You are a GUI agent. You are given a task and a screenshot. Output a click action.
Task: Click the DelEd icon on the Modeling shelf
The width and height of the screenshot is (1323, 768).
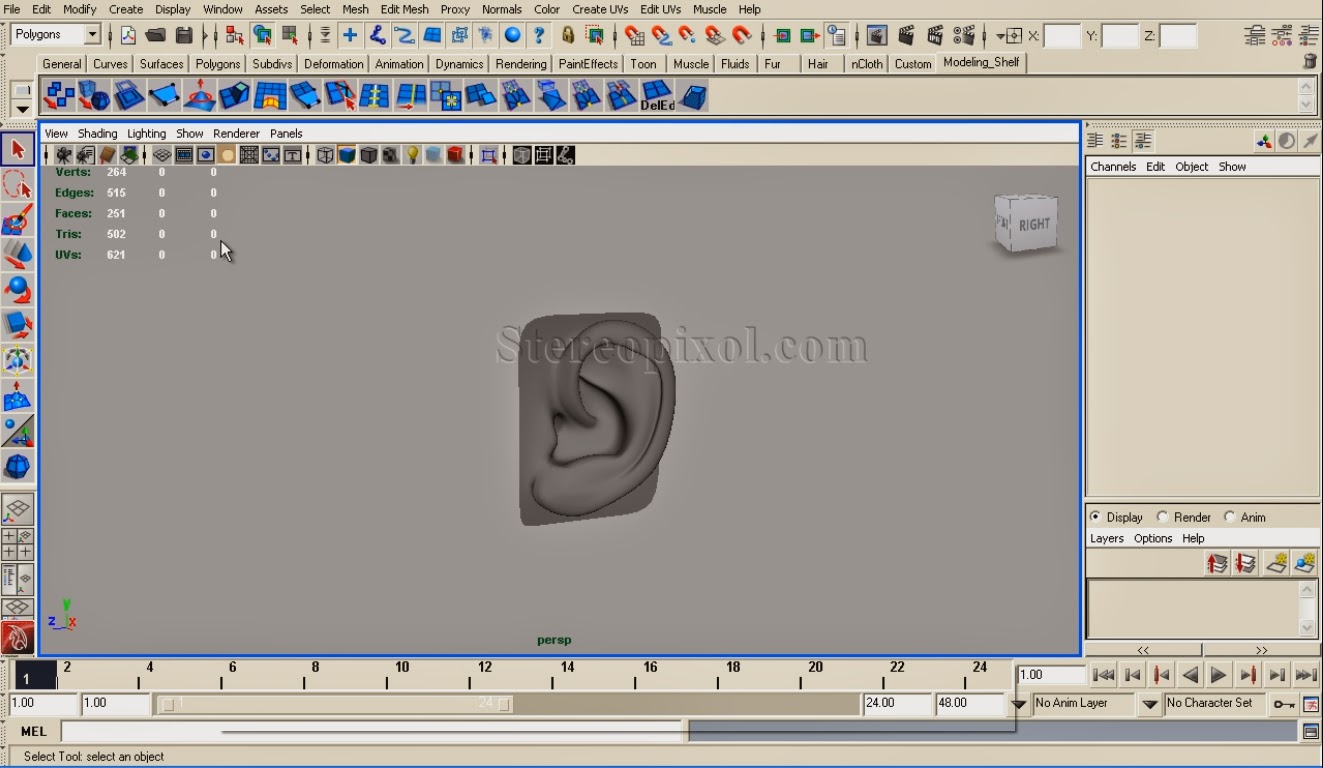point(657,97)
